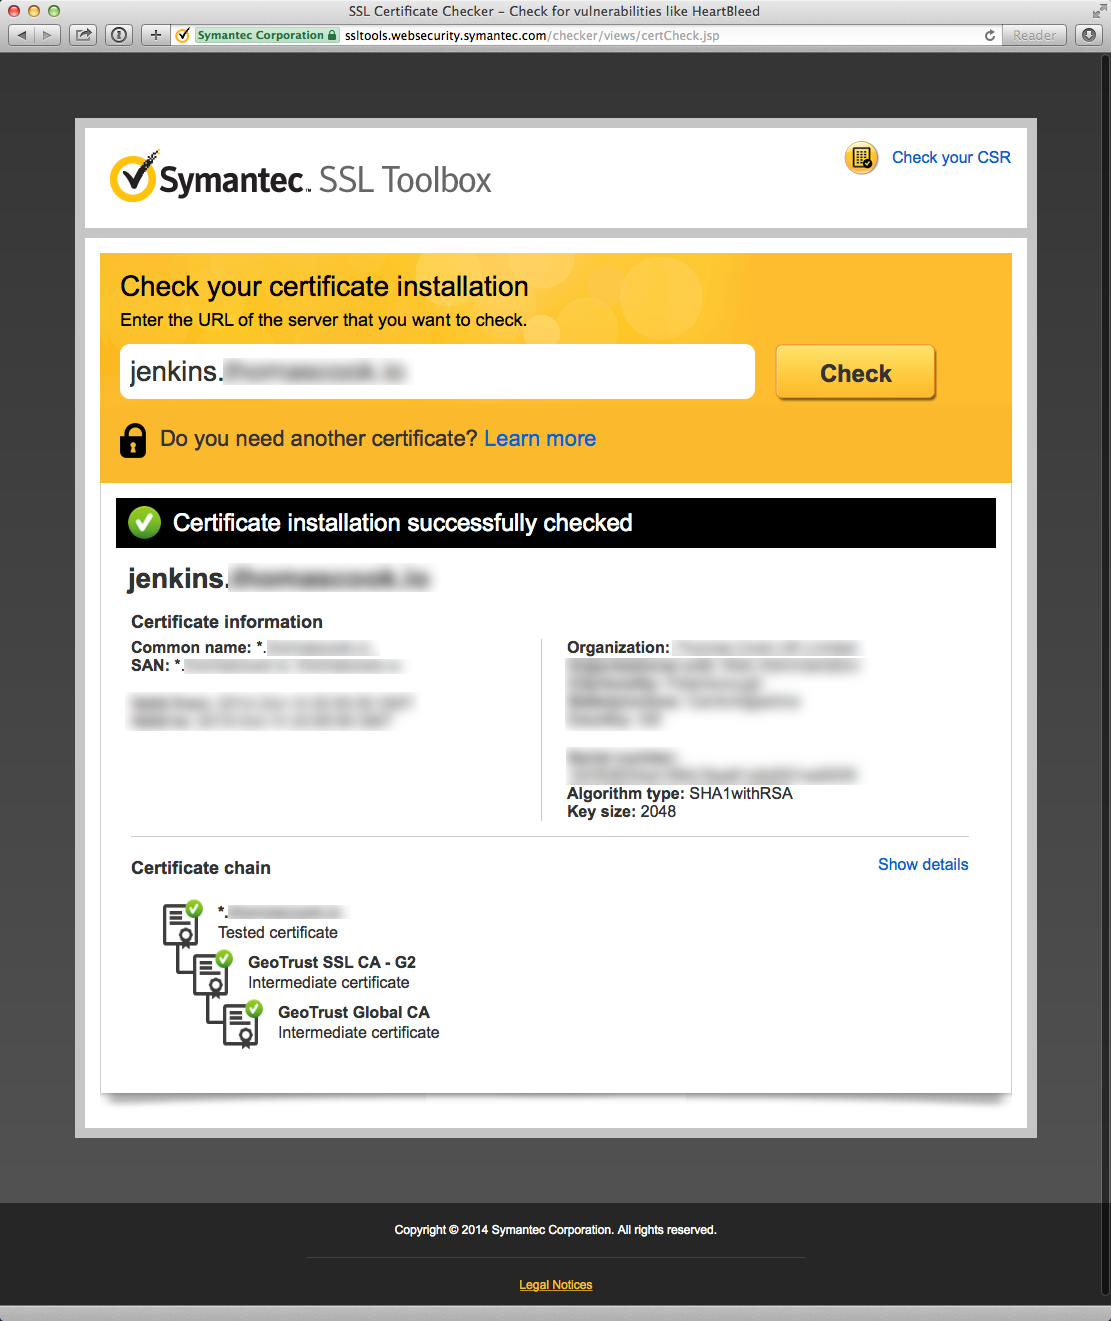Click the Check your CSR icon
The image size is (1111, 1321).
pos(861,158)
